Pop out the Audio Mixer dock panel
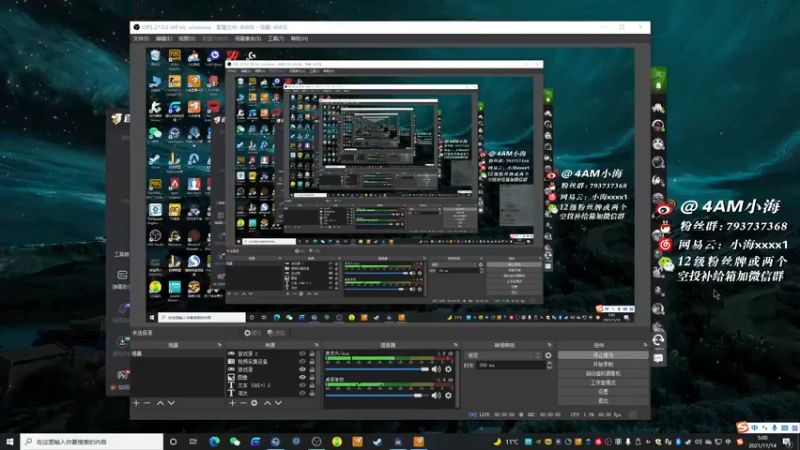The image size is (800, 450). click(x=456, y=345)
